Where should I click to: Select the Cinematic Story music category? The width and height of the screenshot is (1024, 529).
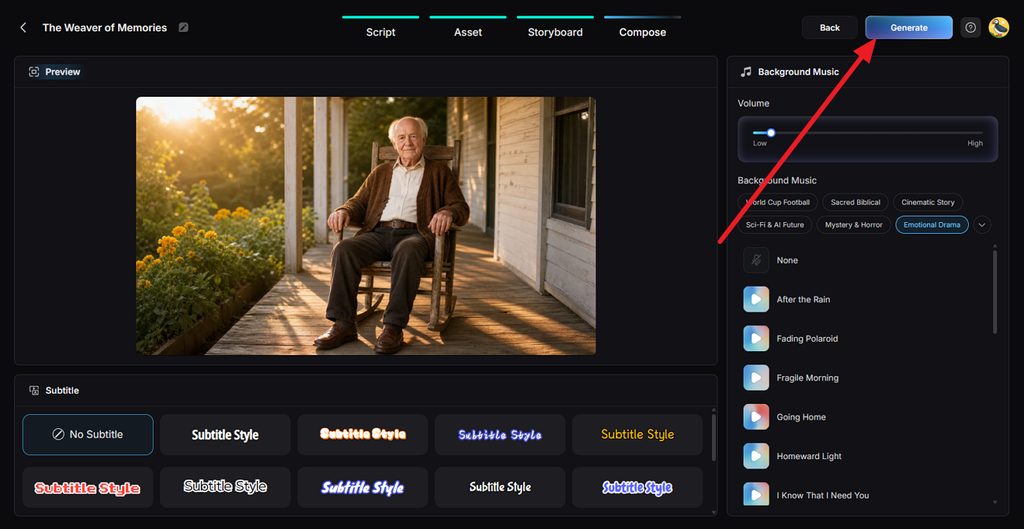(928, 202)
